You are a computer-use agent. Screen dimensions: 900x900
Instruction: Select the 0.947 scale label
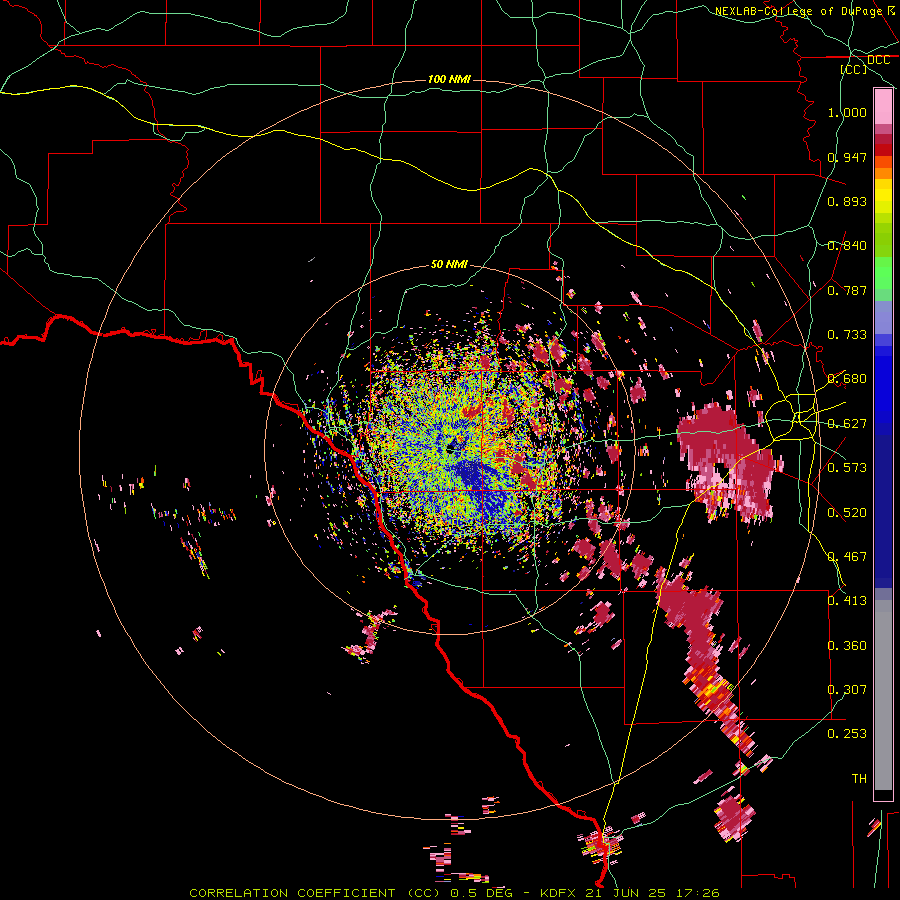click(847, 157)
